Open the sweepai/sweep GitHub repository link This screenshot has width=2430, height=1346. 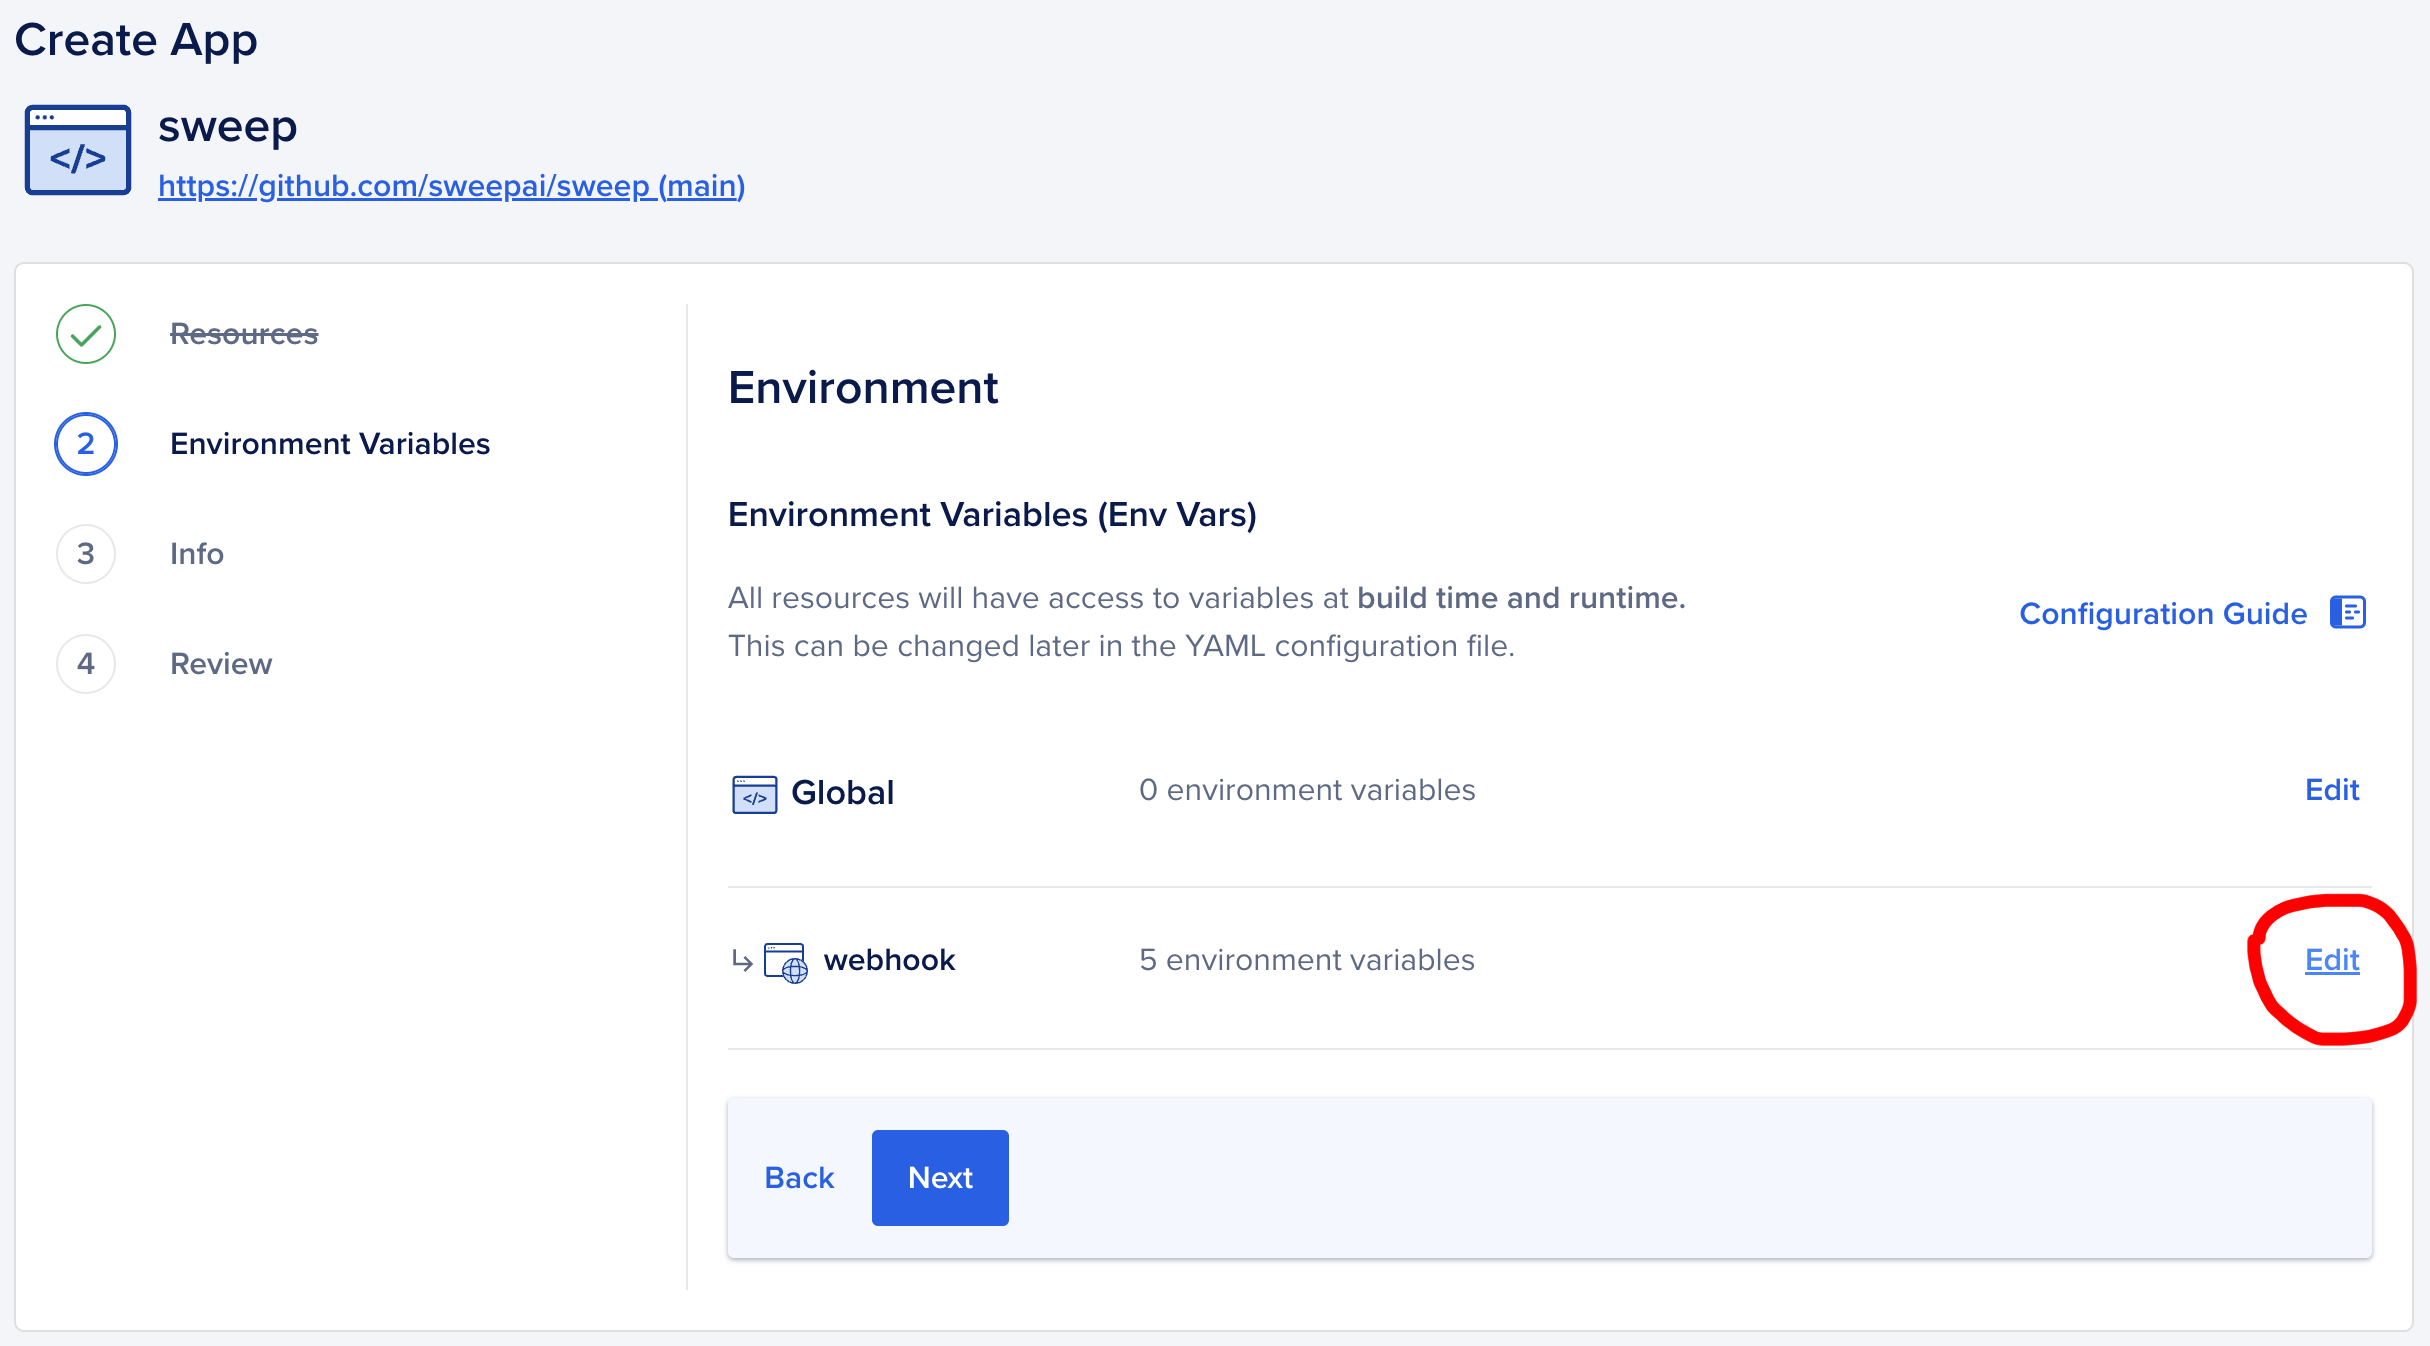(451, 186)
